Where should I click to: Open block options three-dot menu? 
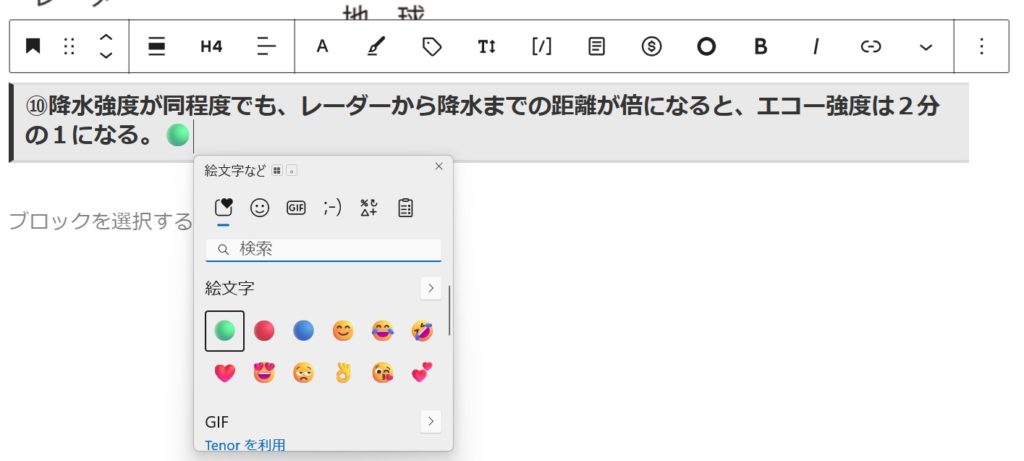[x=982, y=46]
